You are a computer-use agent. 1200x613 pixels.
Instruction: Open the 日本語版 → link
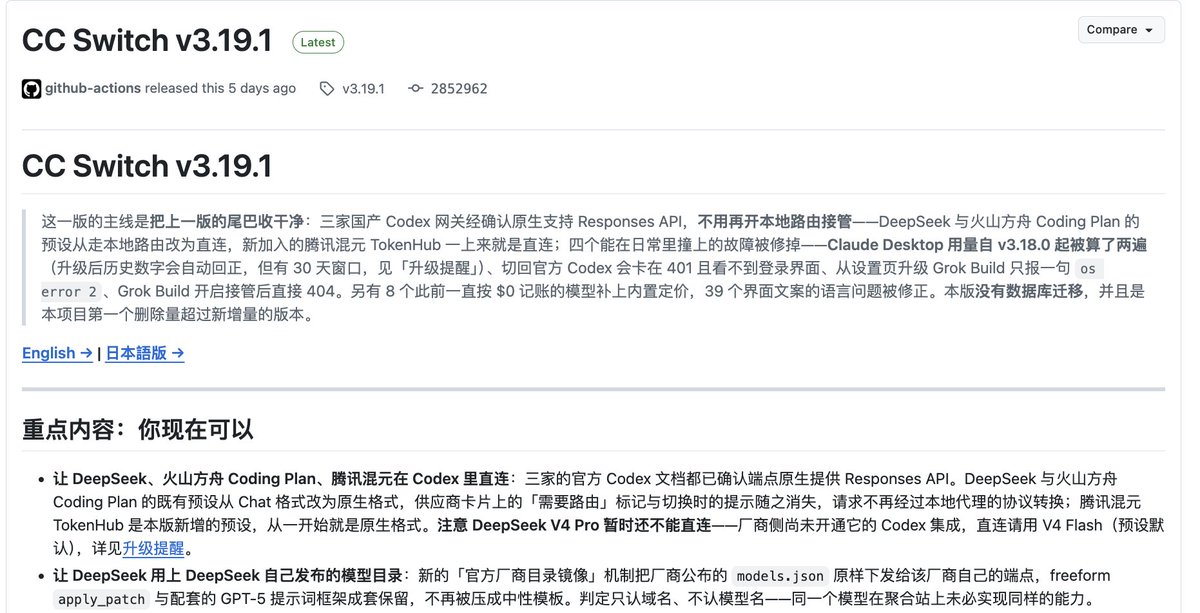pos(145,353)
